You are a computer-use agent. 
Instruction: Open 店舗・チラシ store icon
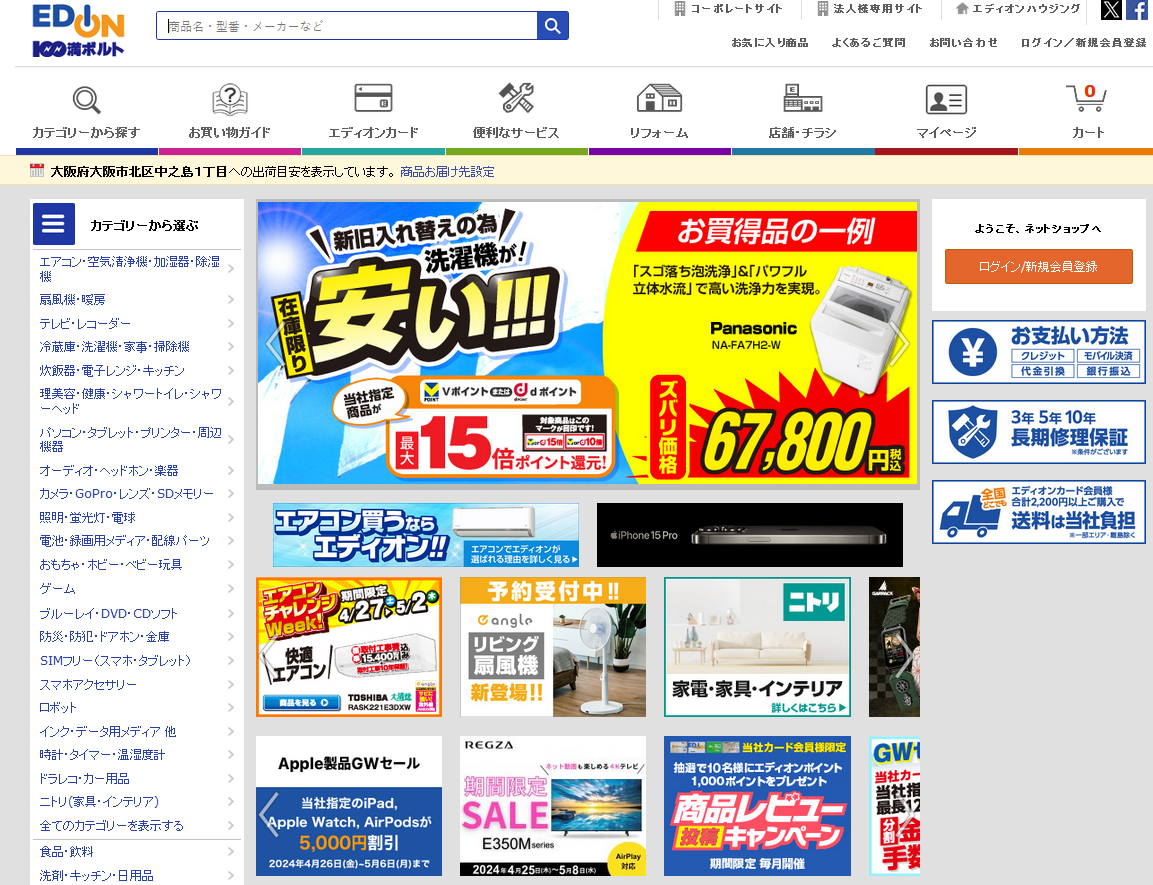pos(802,98)
